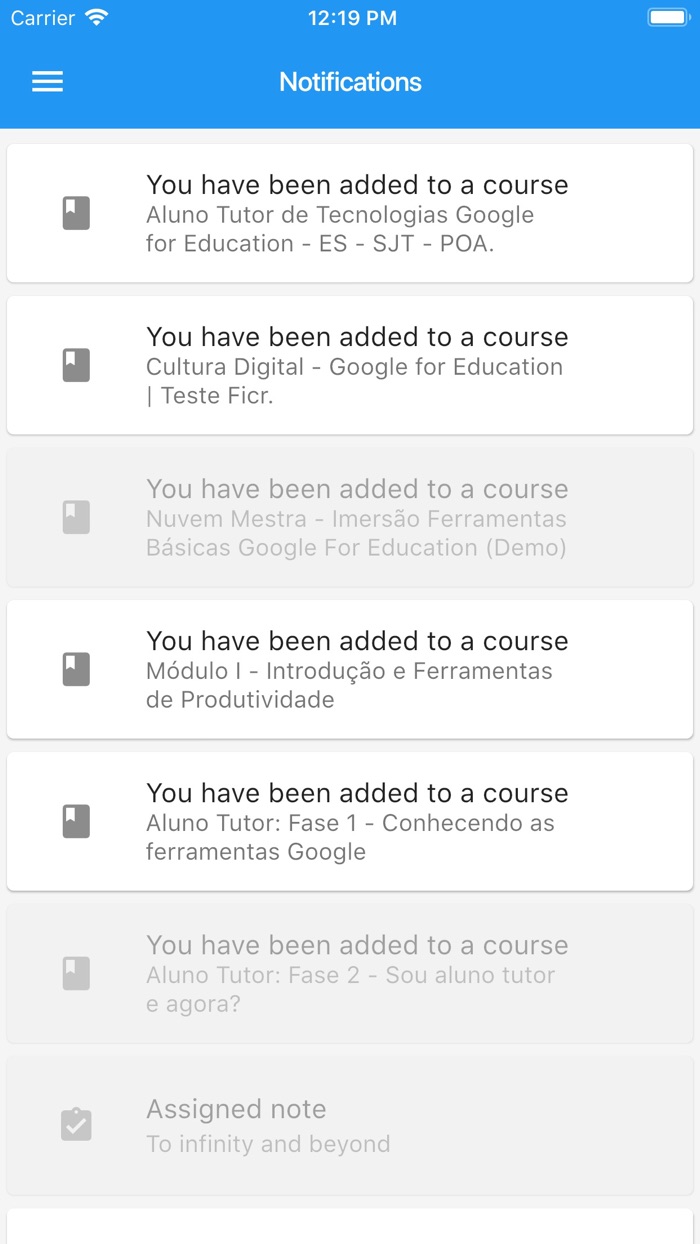
Task: Click the course flag icon on the SJT-POA notification
Action: tap(76, 212)
